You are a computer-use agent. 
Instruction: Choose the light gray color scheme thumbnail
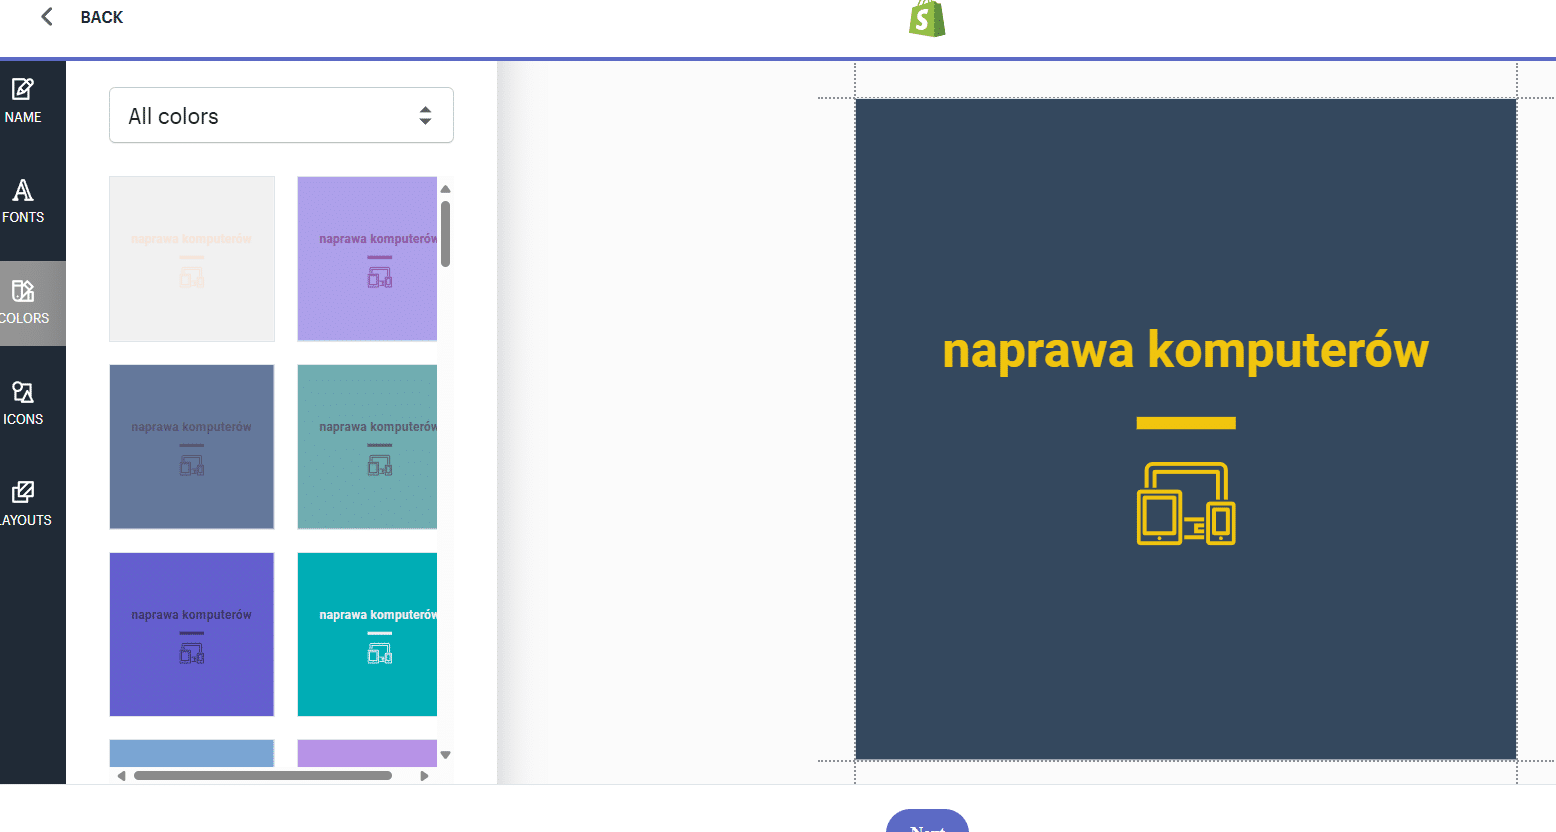click(x=192, y=259)
